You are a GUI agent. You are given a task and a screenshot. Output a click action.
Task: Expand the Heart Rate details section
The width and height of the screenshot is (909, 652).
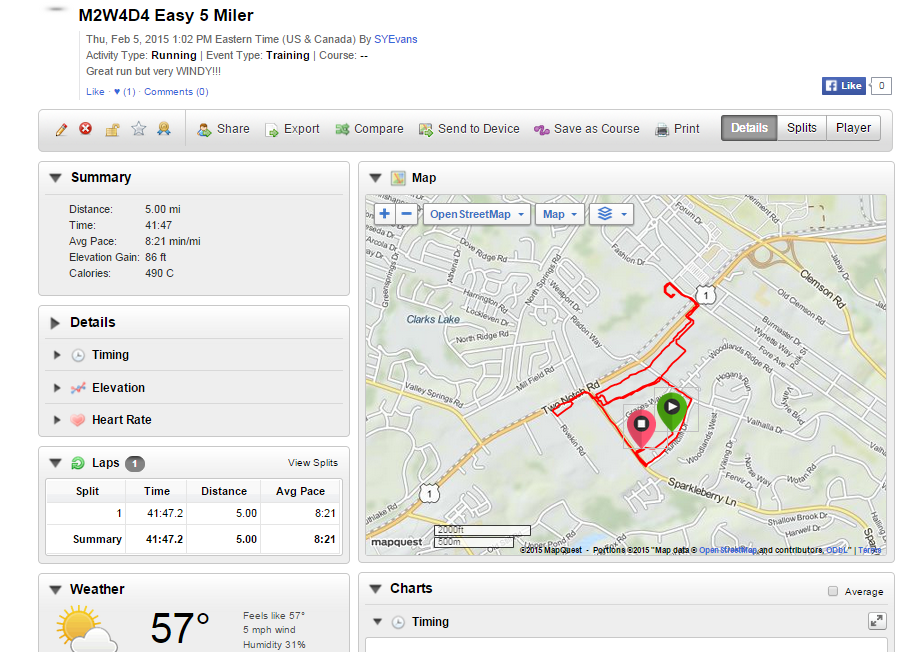tap(57, 420)
